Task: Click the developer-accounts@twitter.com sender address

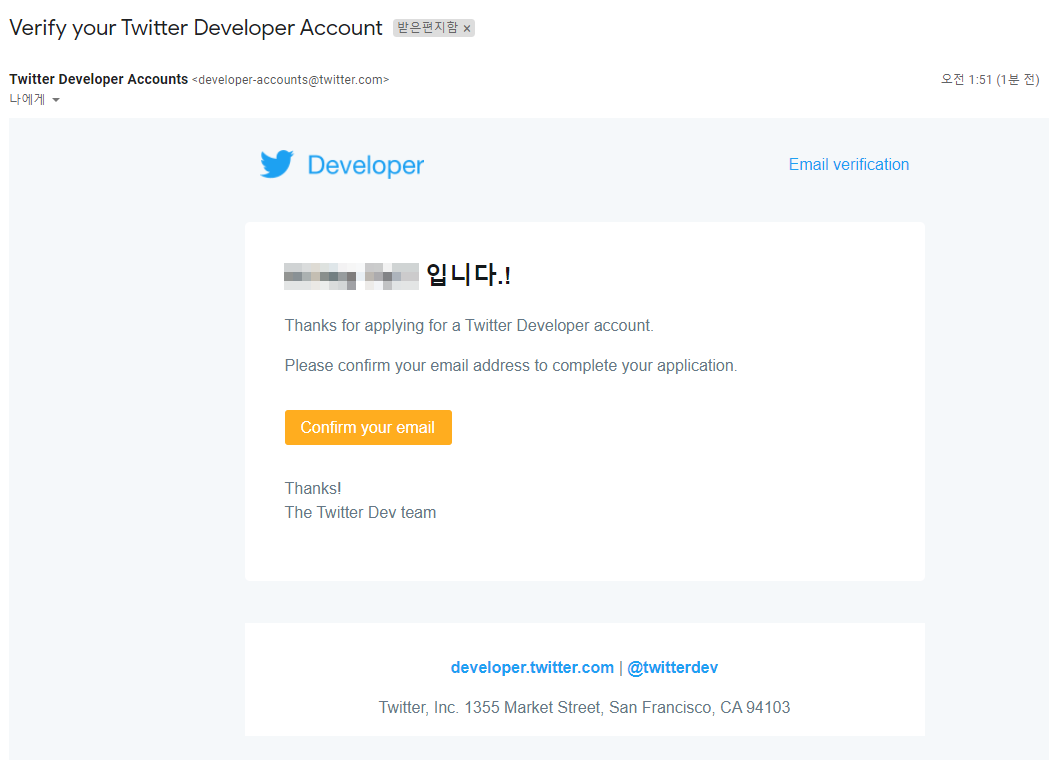Action: tap(290, 80)
